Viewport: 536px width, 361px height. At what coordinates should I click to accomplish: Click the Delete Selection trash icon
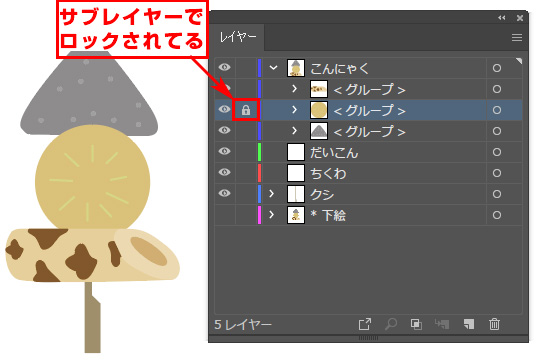pos(494,324)
